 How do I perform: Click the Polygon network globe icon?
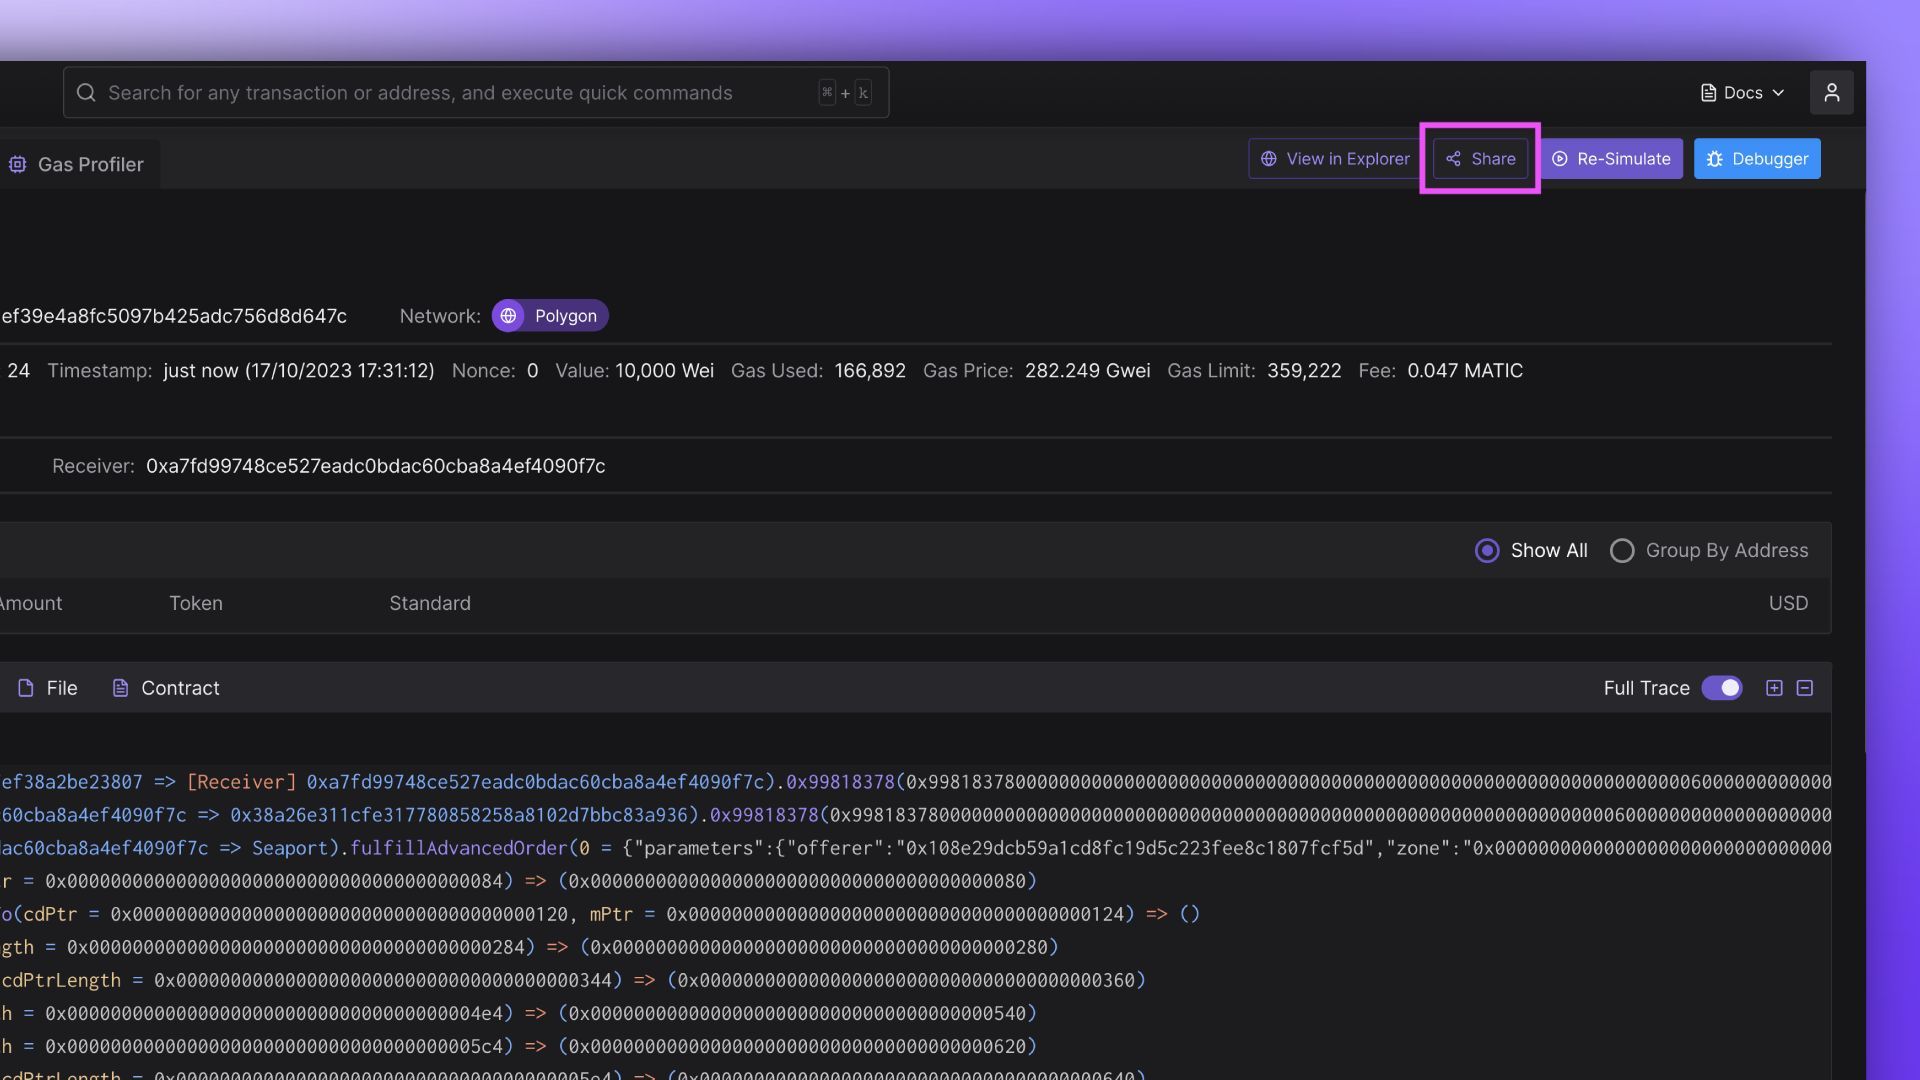(x=508, y=316)
